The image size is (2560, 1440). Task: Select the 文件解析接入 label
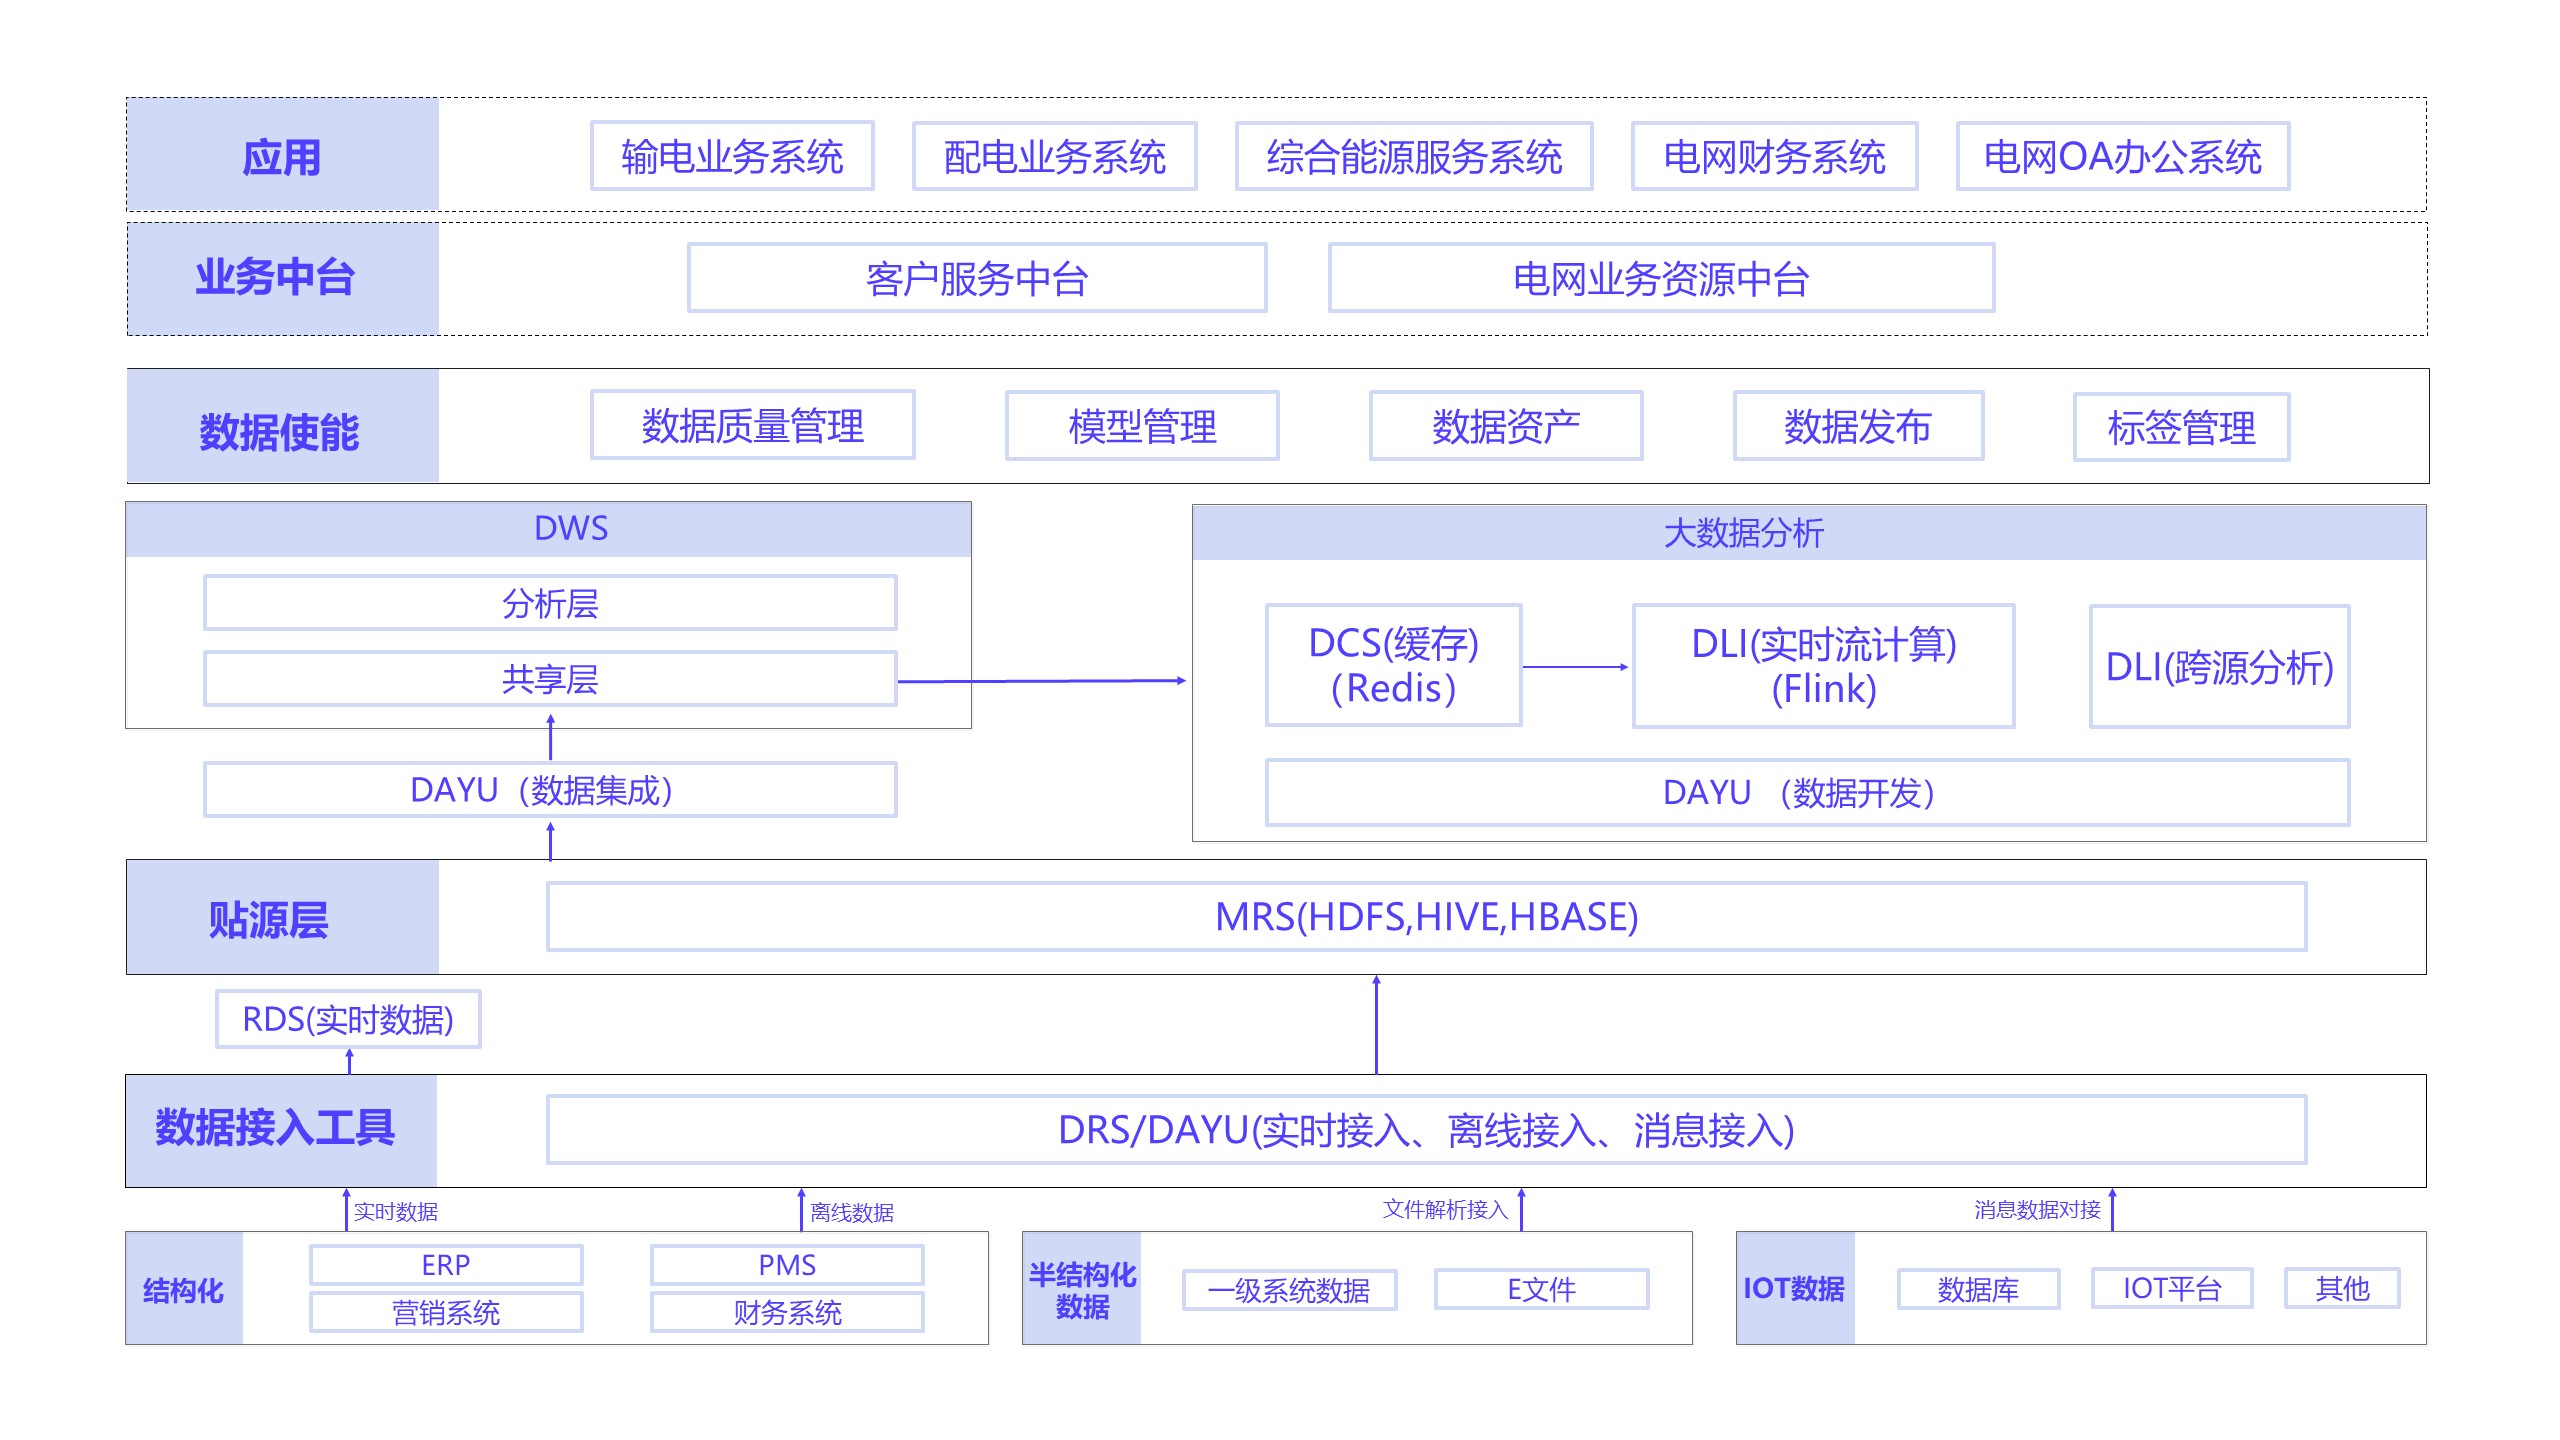tap(1445, 1210)
